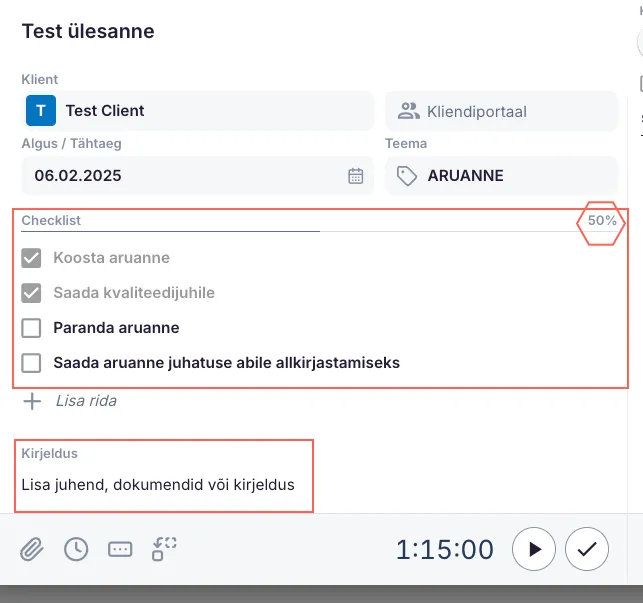Open the clock time log icon
The image size is (643, 603).
(x=75, y=549)
